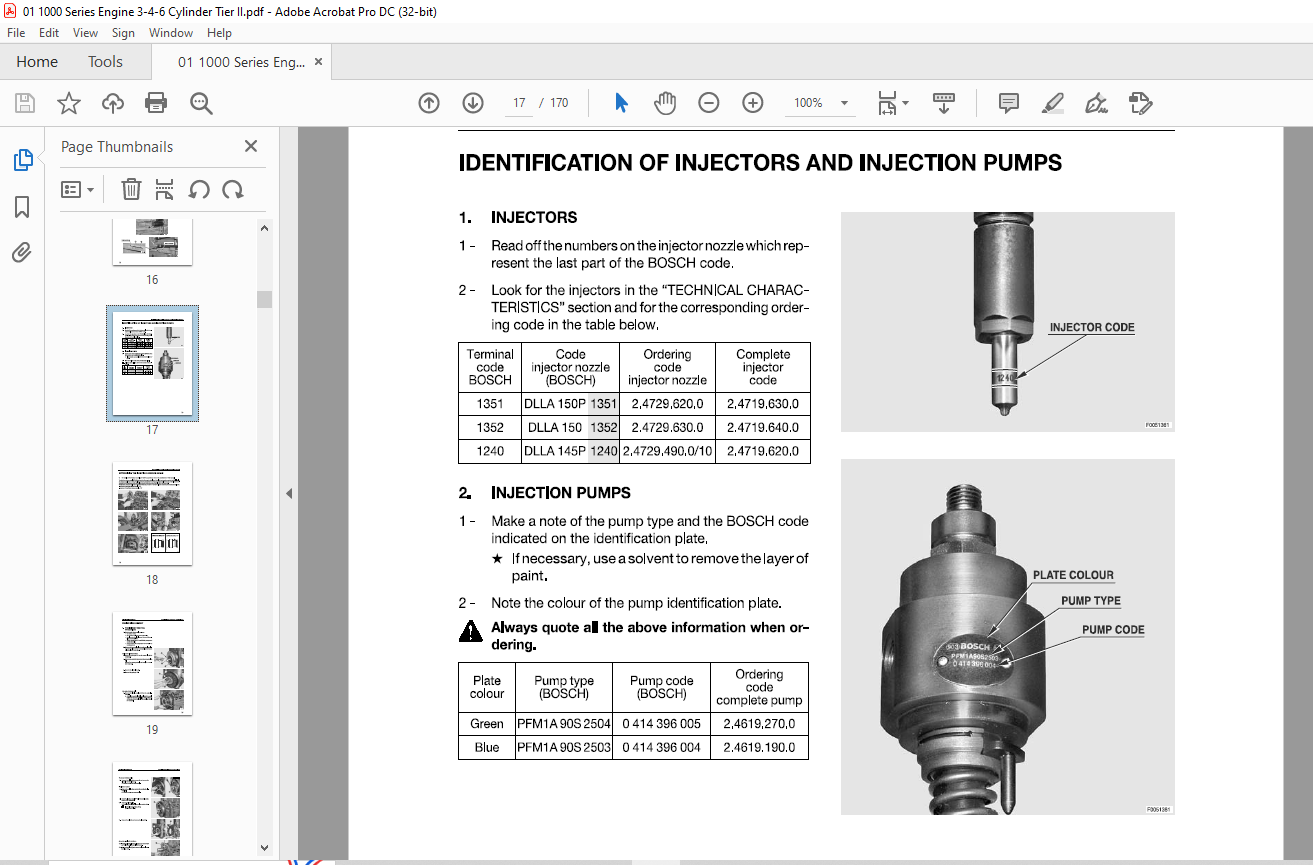Toggle scrolling mode keyboard icon

click(943, 103)
